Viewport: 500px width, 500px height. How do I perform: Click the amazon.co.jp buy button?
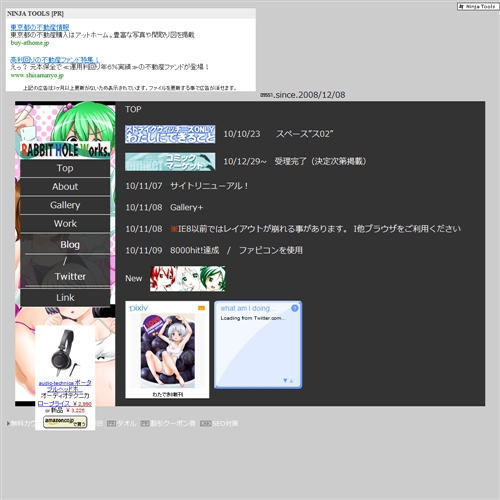(x=65, y=422)
